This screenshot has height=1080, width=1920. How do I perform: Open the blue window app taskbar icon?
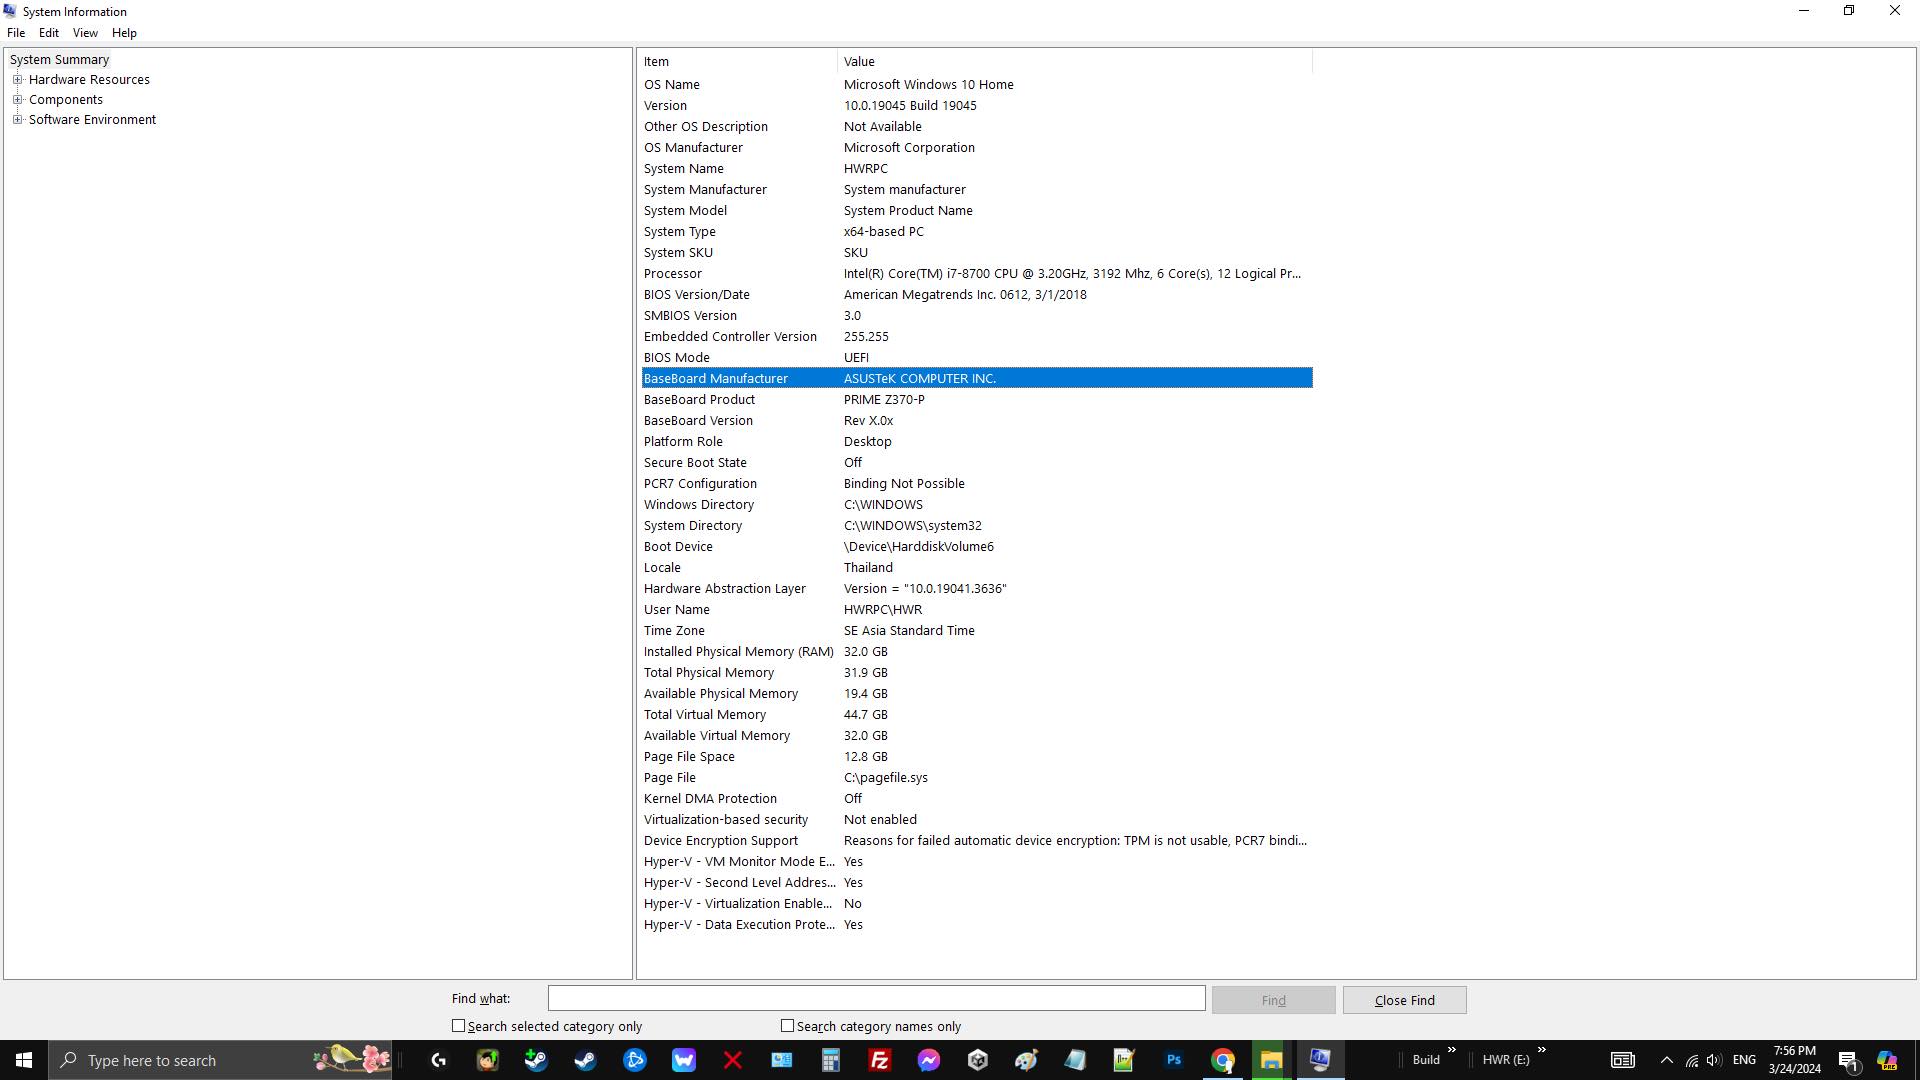click(782, 1060)
